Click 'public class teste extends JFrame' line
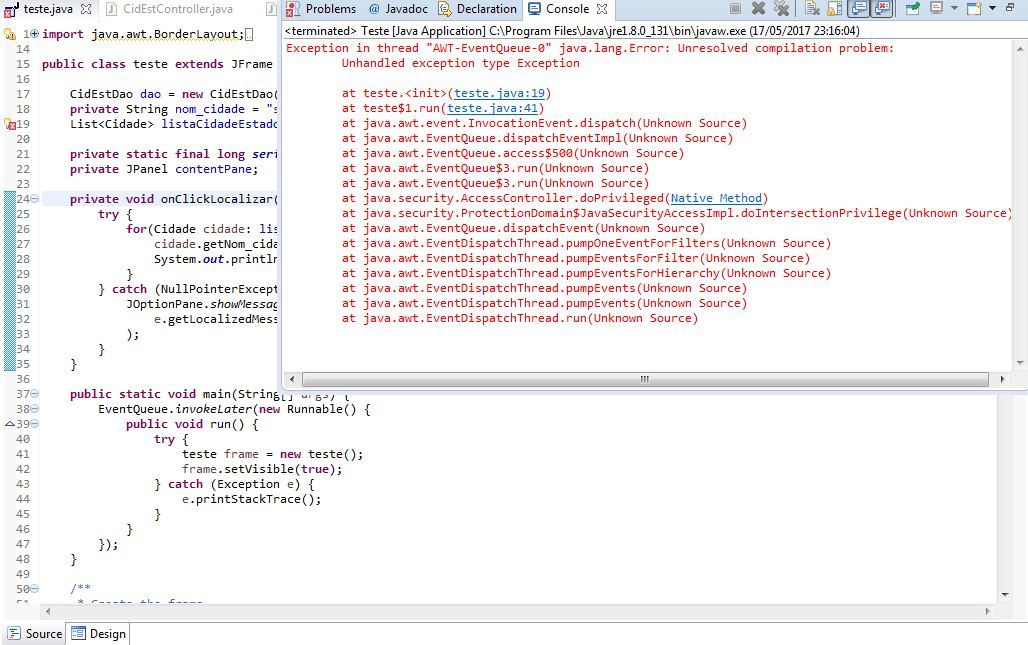Screen dimensions: 1028x645 pos(157,64)
